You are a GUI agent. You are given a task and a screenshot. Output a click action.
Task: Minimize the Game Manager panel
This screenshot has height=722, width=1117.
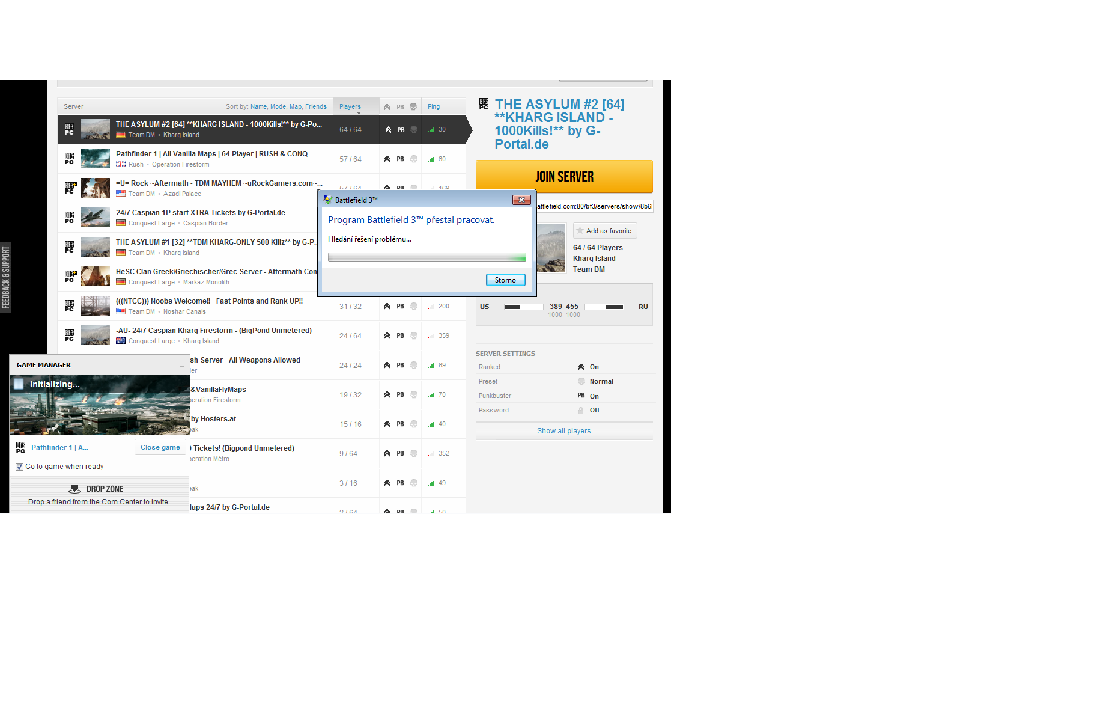182,365
